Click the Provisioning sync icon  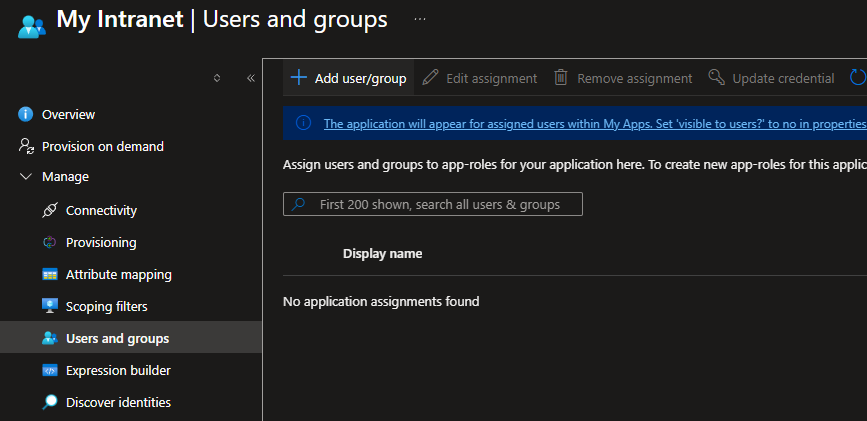(50, 243)
